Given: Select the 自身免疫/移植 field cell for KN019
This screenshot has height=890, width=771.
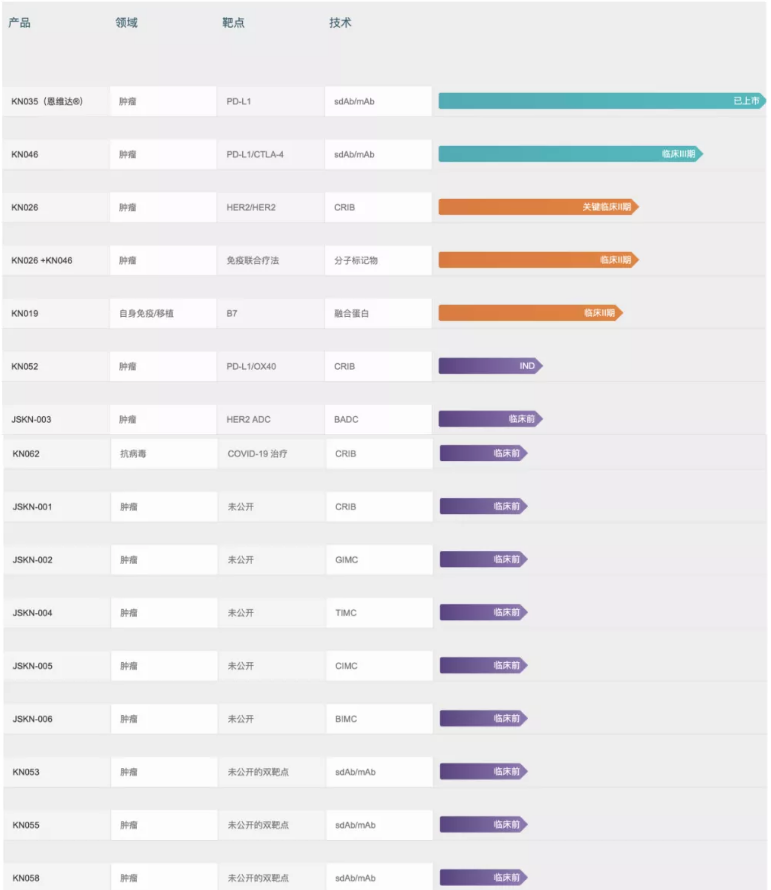Looking at the screenshot, I should click(146, 313).
